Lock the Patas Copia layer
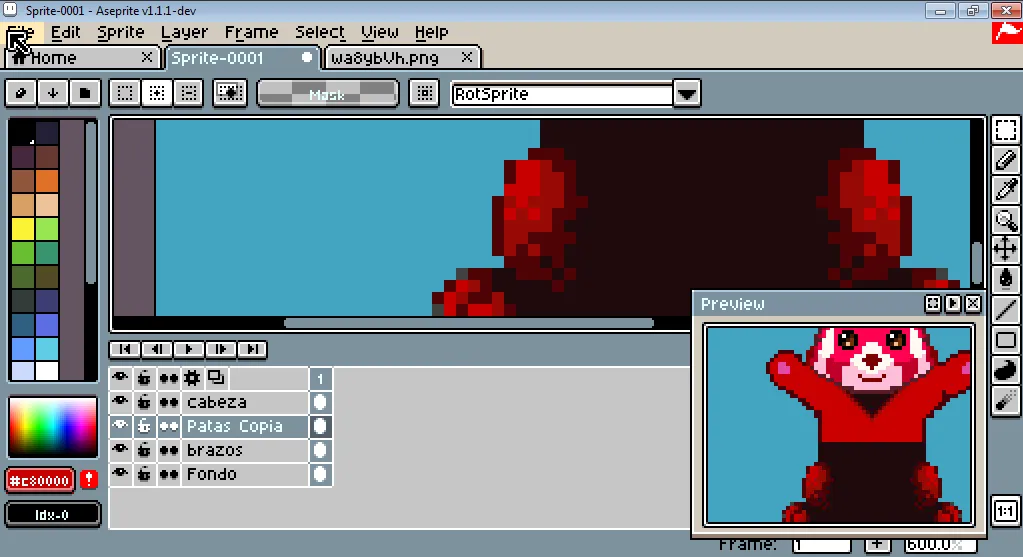This screenshot has width=1023, height=557. (x=144, y=426)
